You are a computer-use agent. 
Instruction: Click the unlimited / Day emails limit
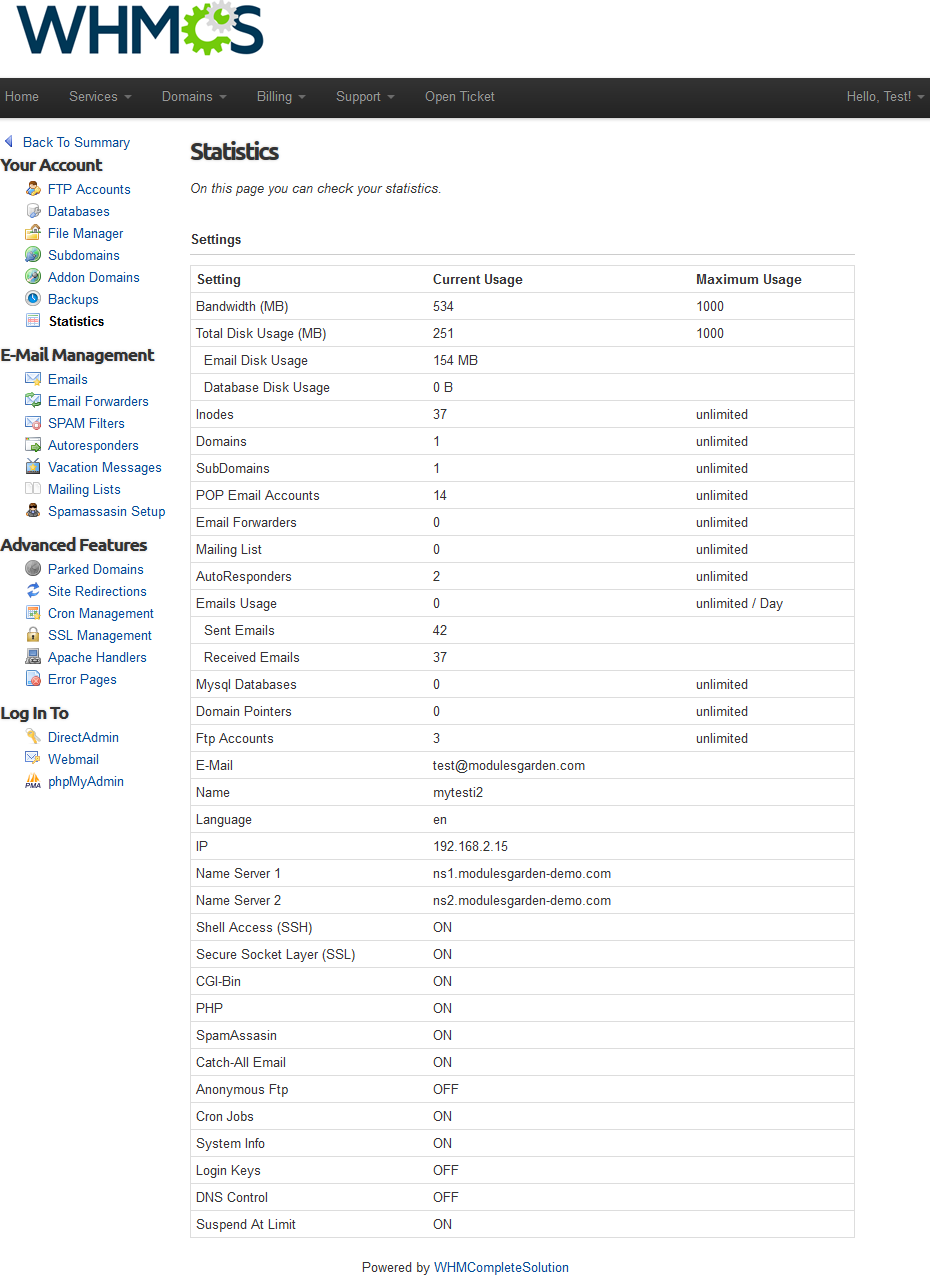[739, 603]
